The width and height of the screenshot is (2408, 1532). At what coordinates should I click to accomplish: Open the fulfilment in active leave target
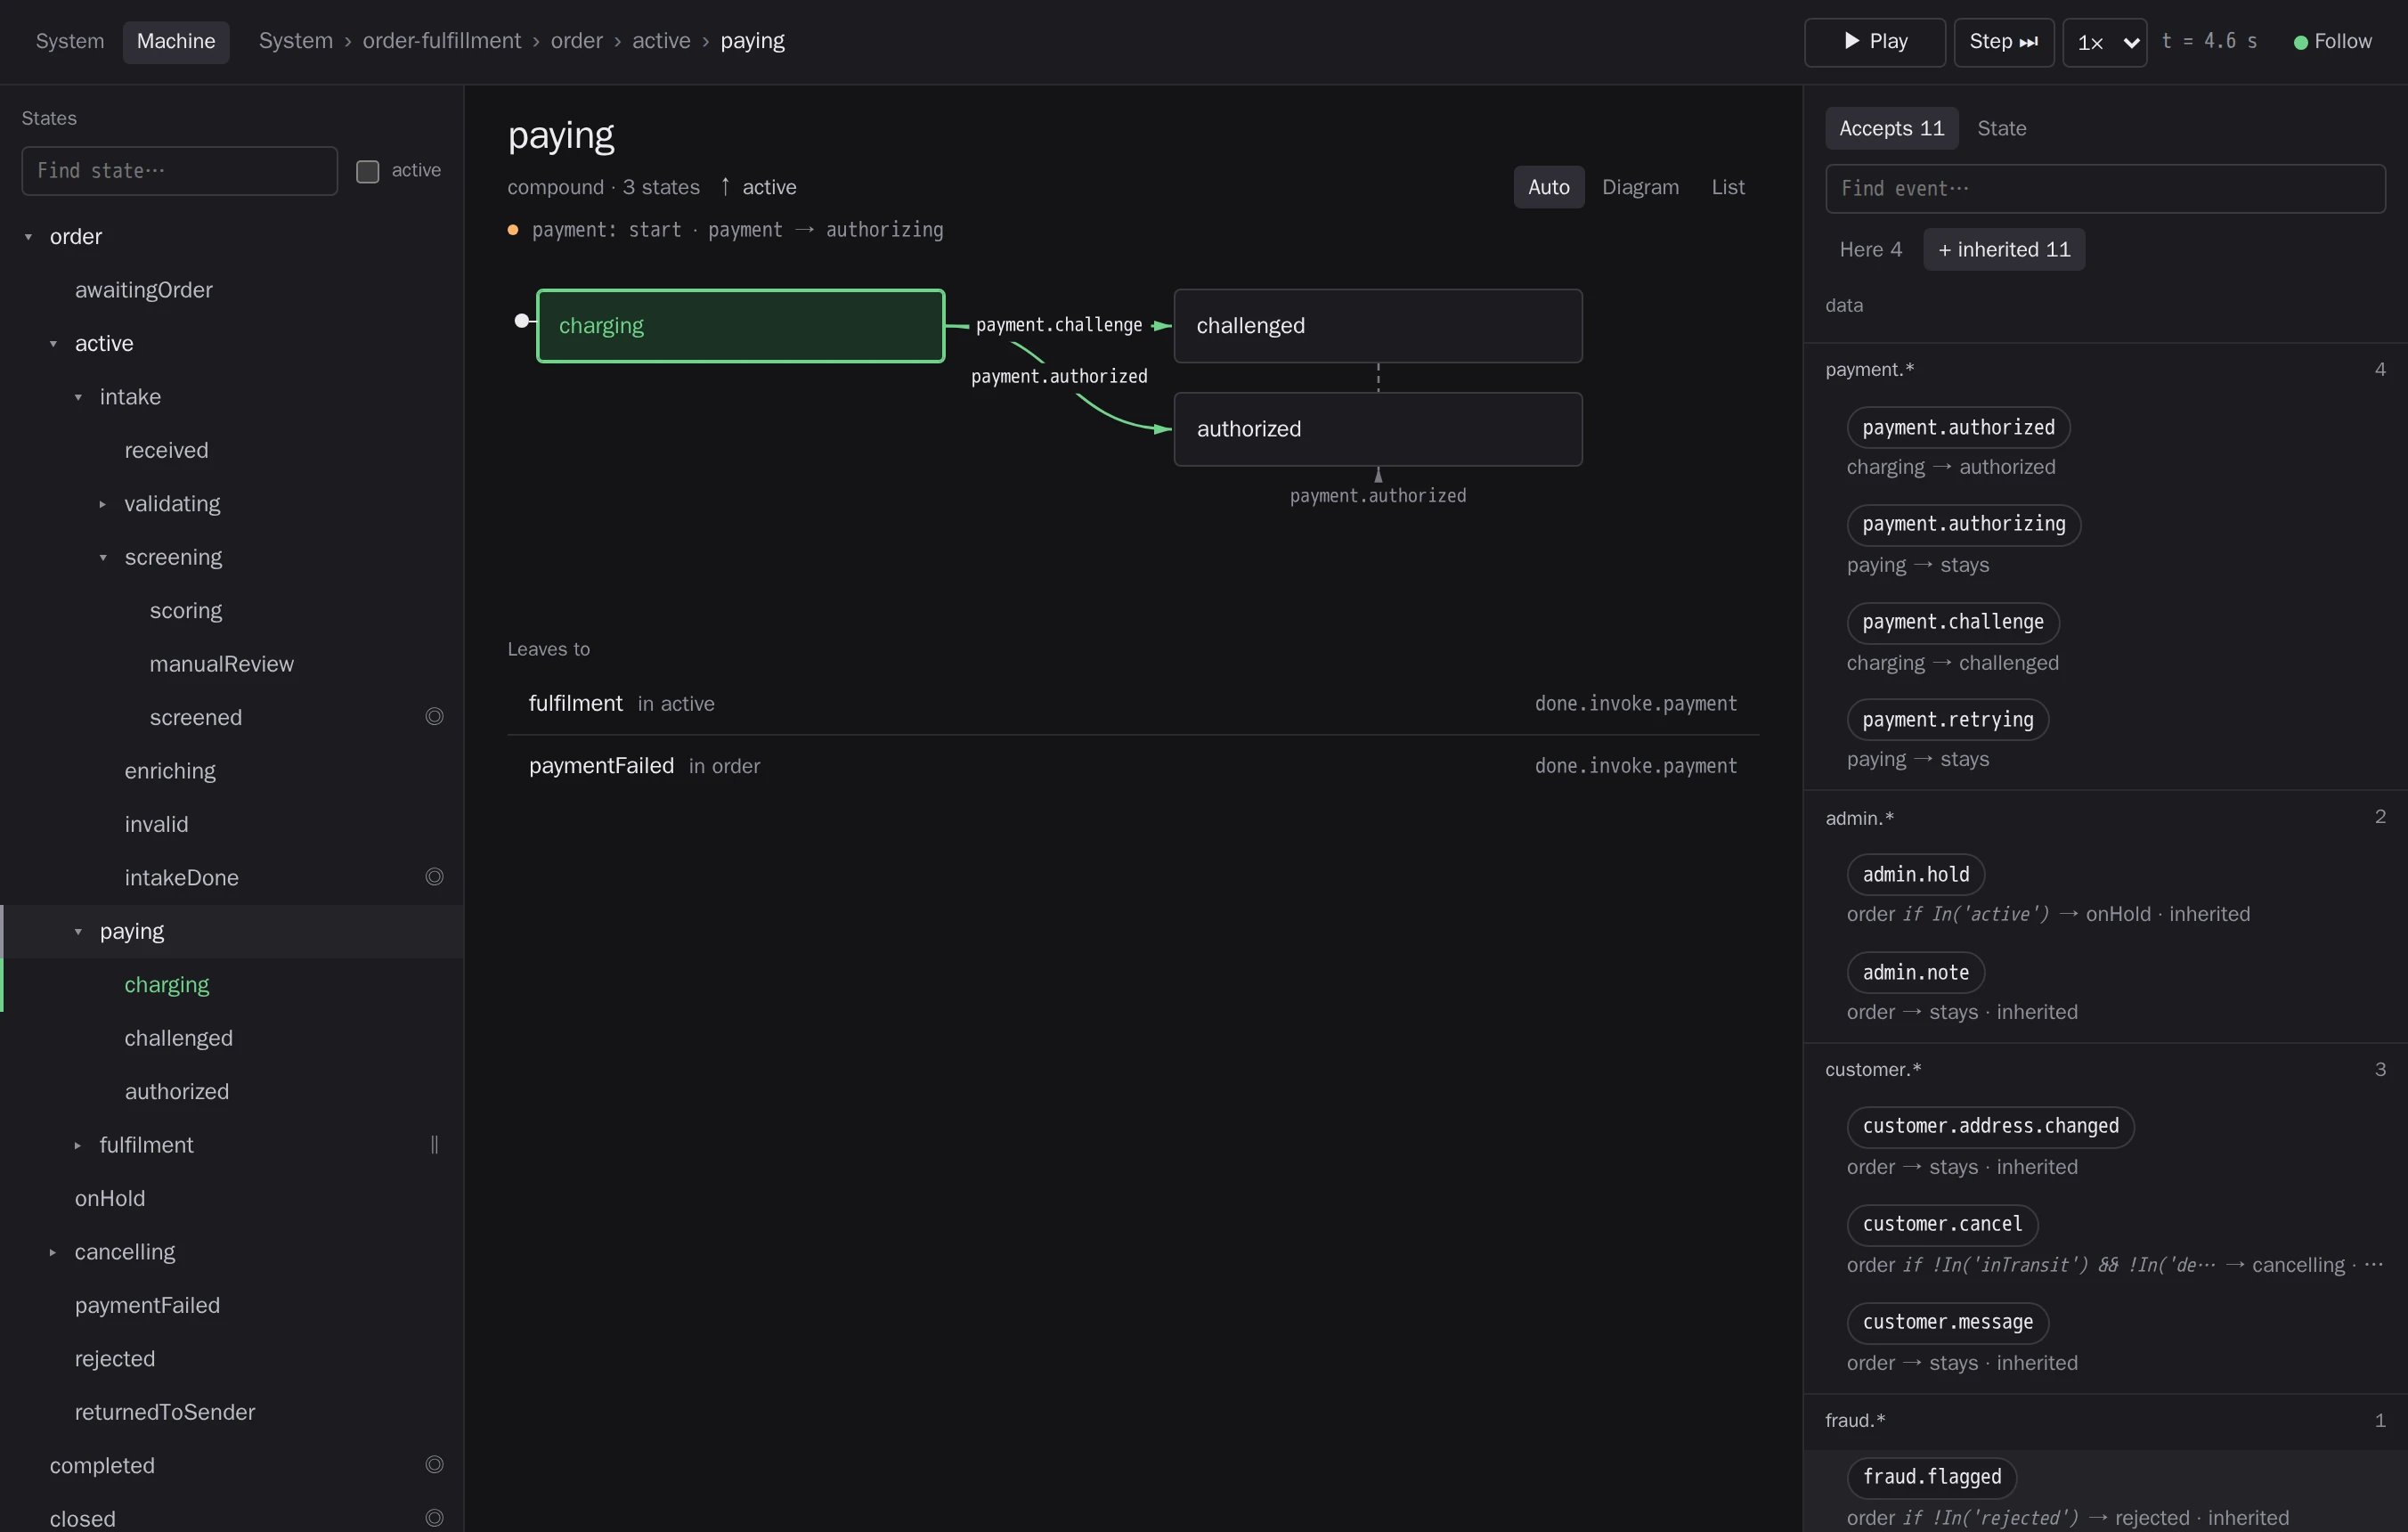click(x=1132, y=704)
